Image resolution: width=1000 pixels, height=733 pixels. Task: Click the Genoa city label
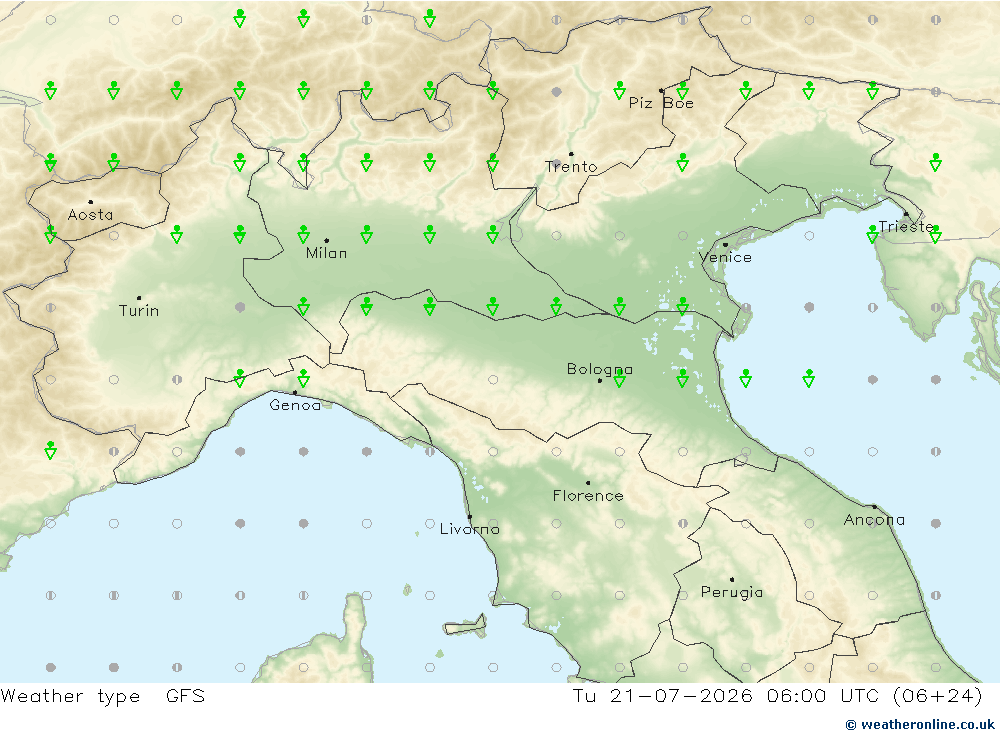pyautogui.click(x=295, y=405)
